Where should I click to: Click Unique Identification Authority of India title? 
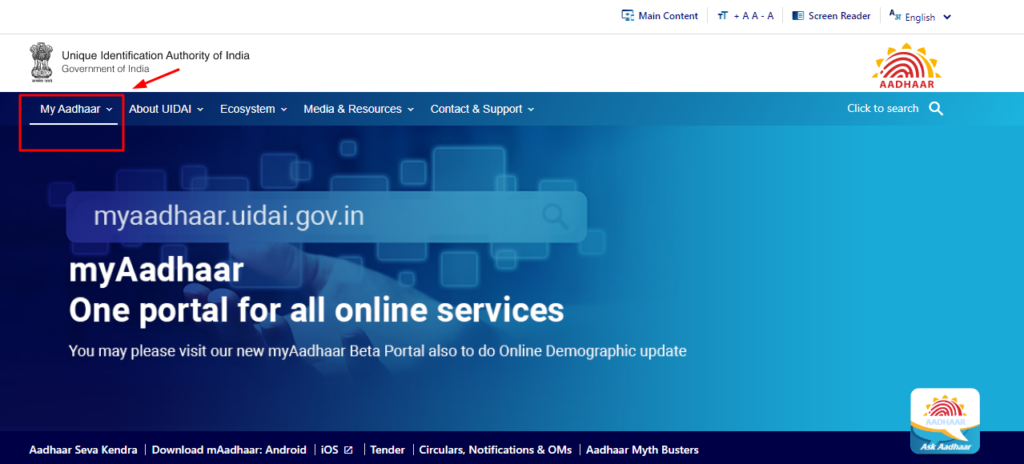(x=155, y=56)
